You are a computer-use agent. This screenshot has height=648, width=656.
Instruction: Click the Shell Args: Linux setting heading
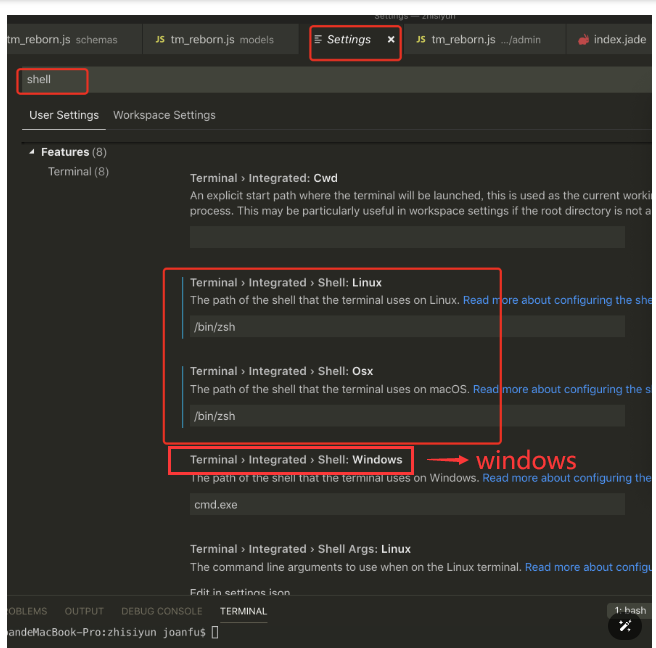[300, 549]
